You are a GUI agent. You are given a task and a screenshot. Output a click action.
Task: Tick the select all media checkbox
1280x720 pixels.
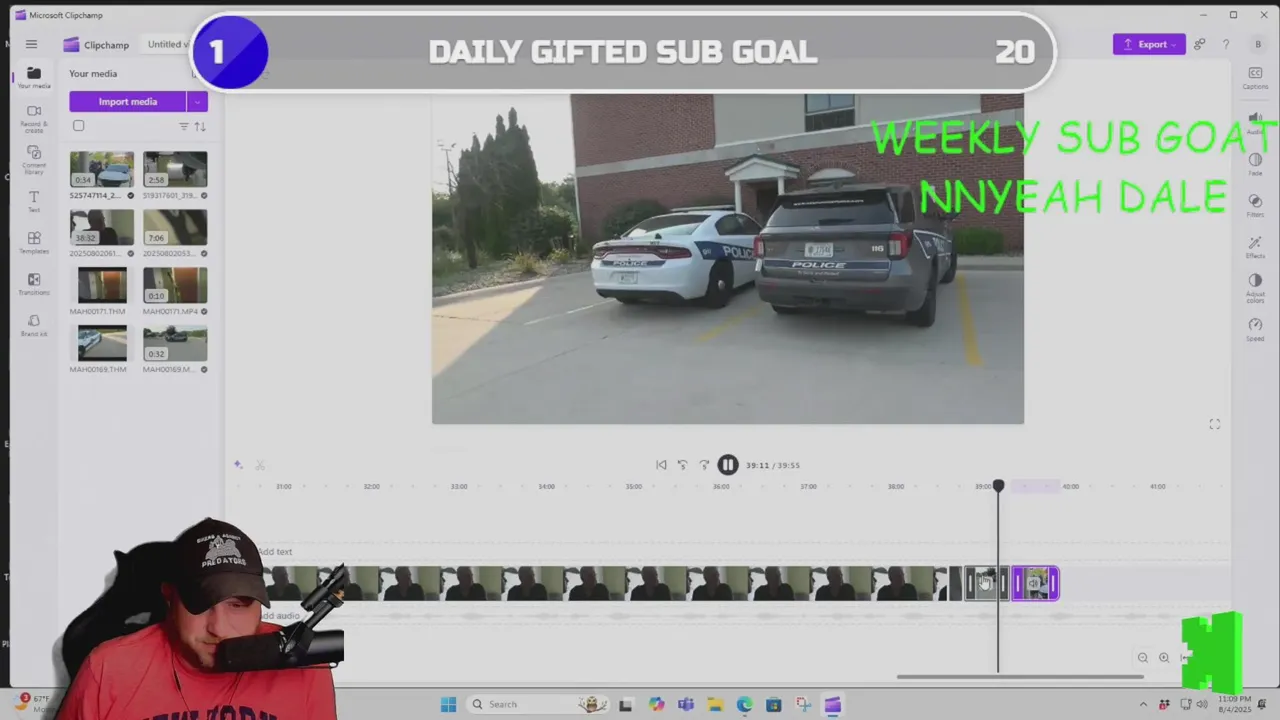(x=78, y=126)
